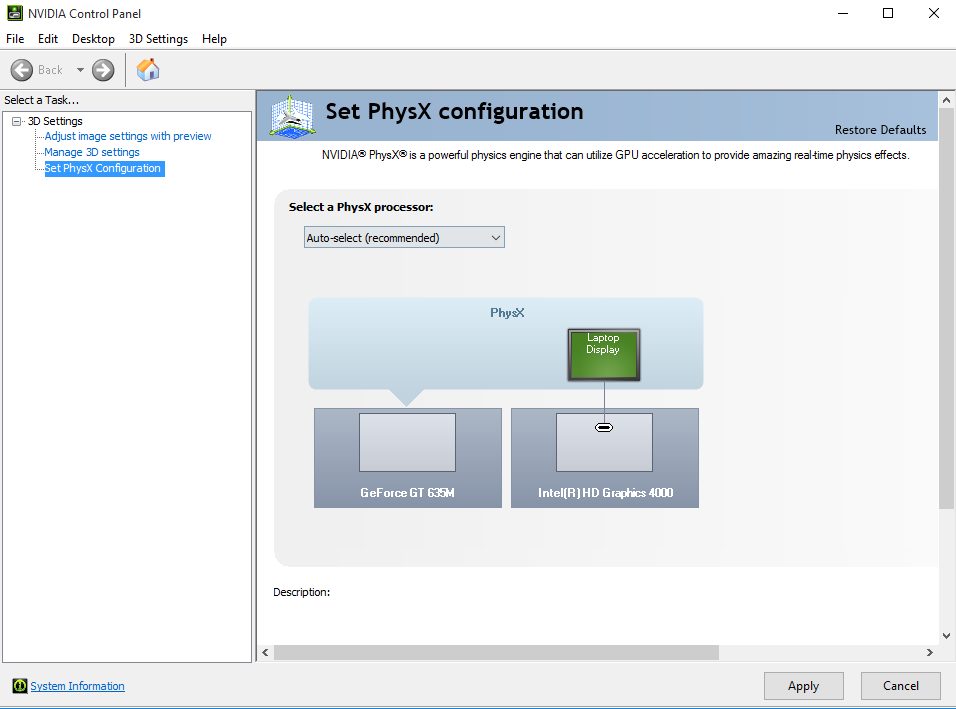Open the 3D Settings menu
The image size is (956, 709).
(x=159, y=39)
